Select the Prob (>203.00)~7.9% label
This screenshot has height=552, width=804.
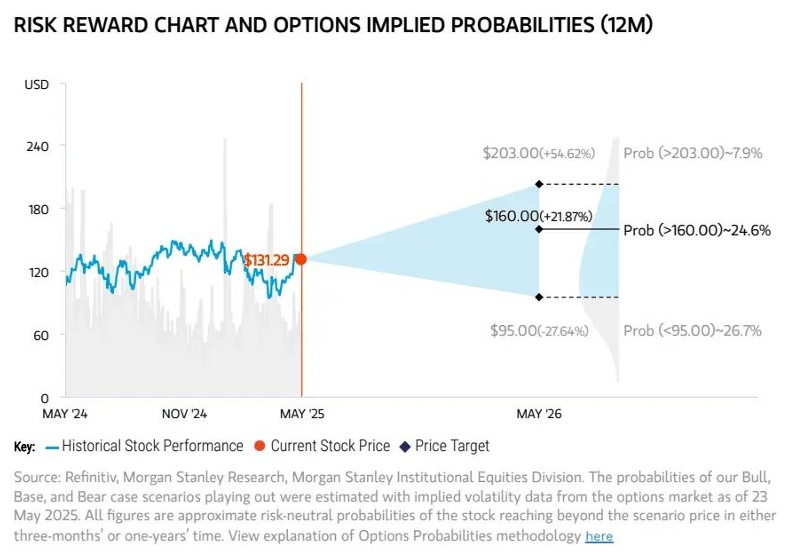pos(692,153)
